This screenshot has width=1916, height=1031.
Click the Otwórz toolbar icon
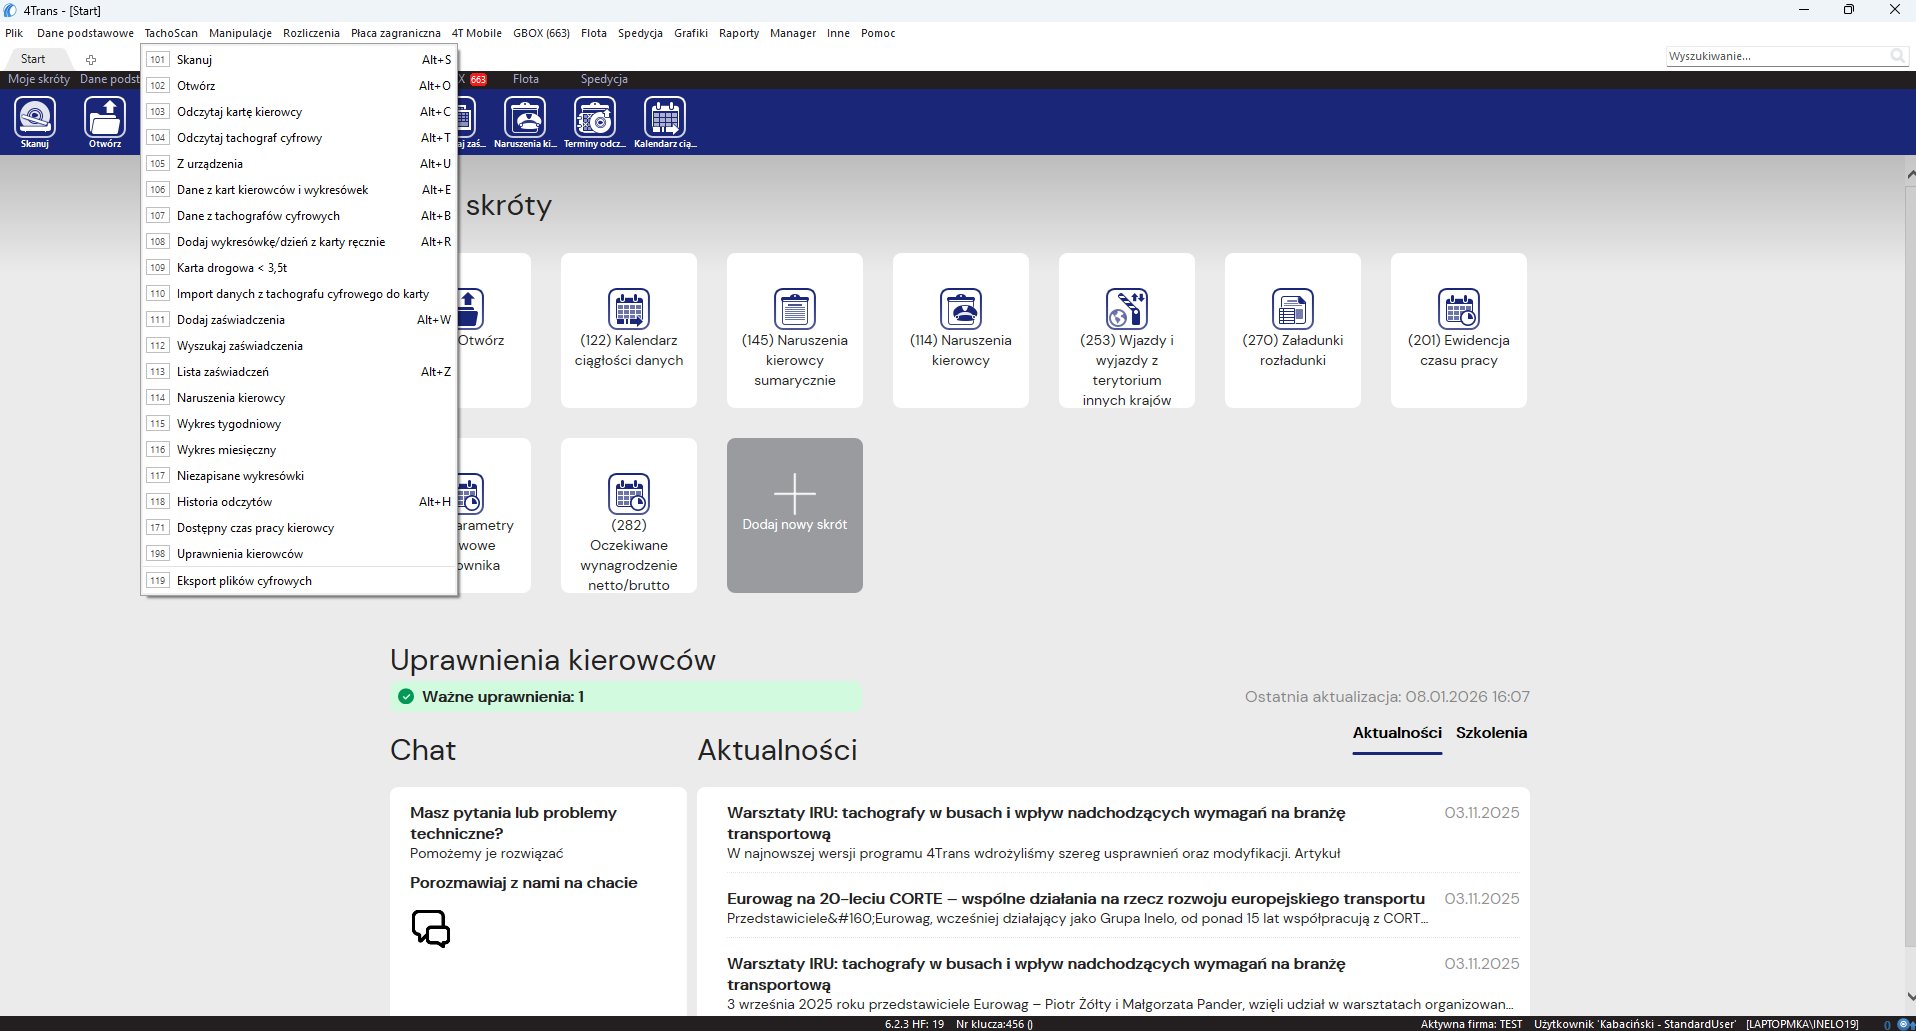105,122
